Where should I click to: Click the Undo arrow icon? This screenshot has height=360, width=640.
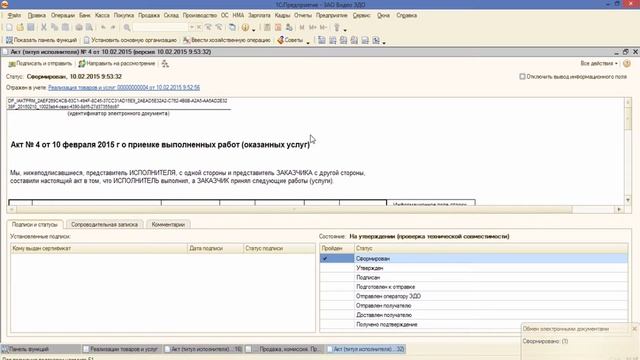(x=103, y=27)
